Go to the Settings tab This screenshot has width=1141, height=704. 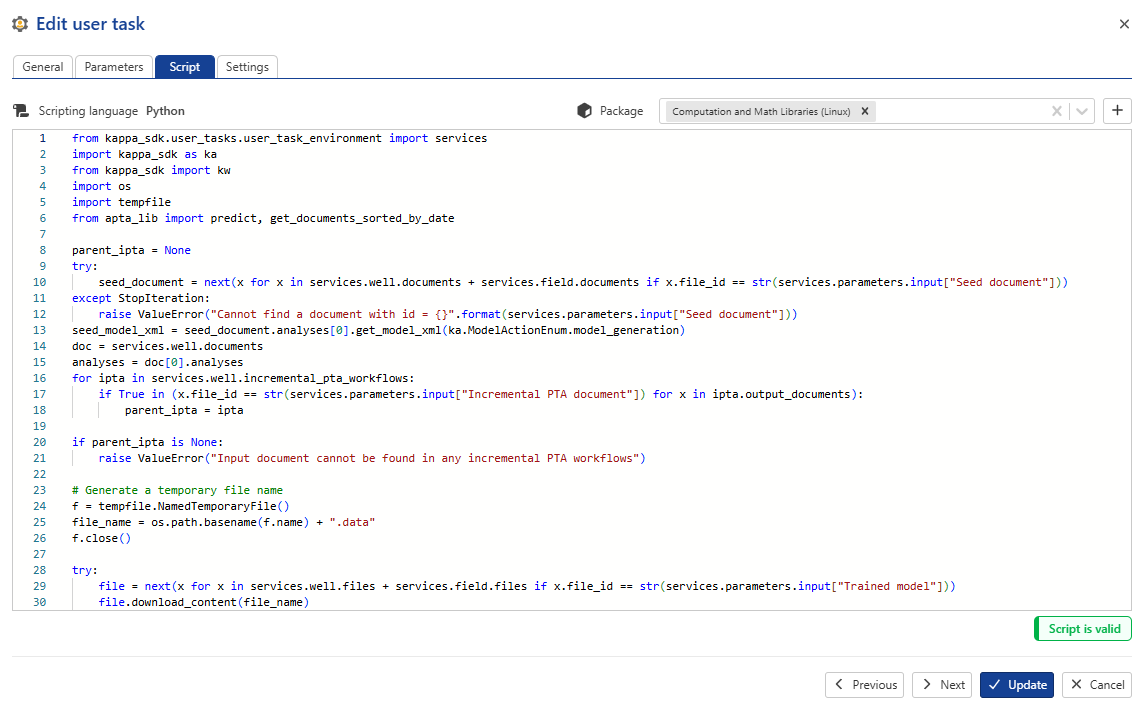tap(247, 67)
